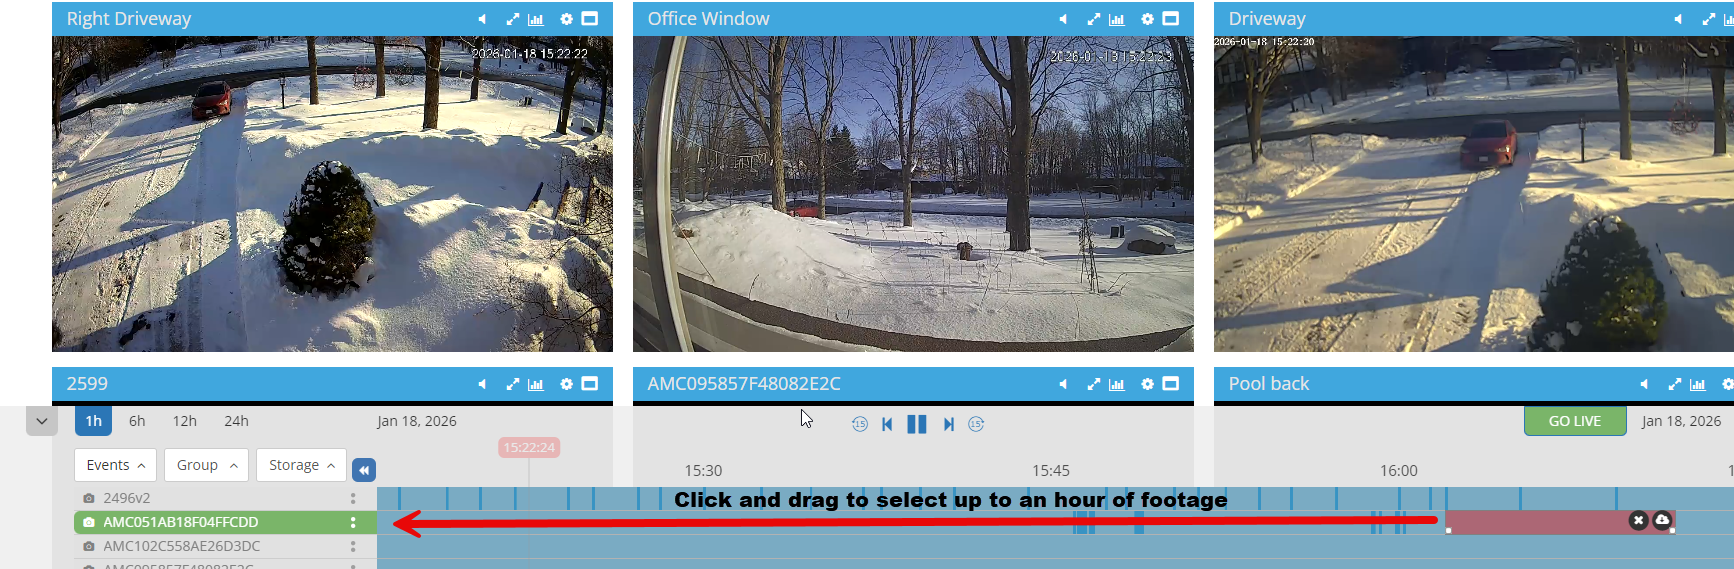Collapse camera list with double-arrow button

coord(364,469)
